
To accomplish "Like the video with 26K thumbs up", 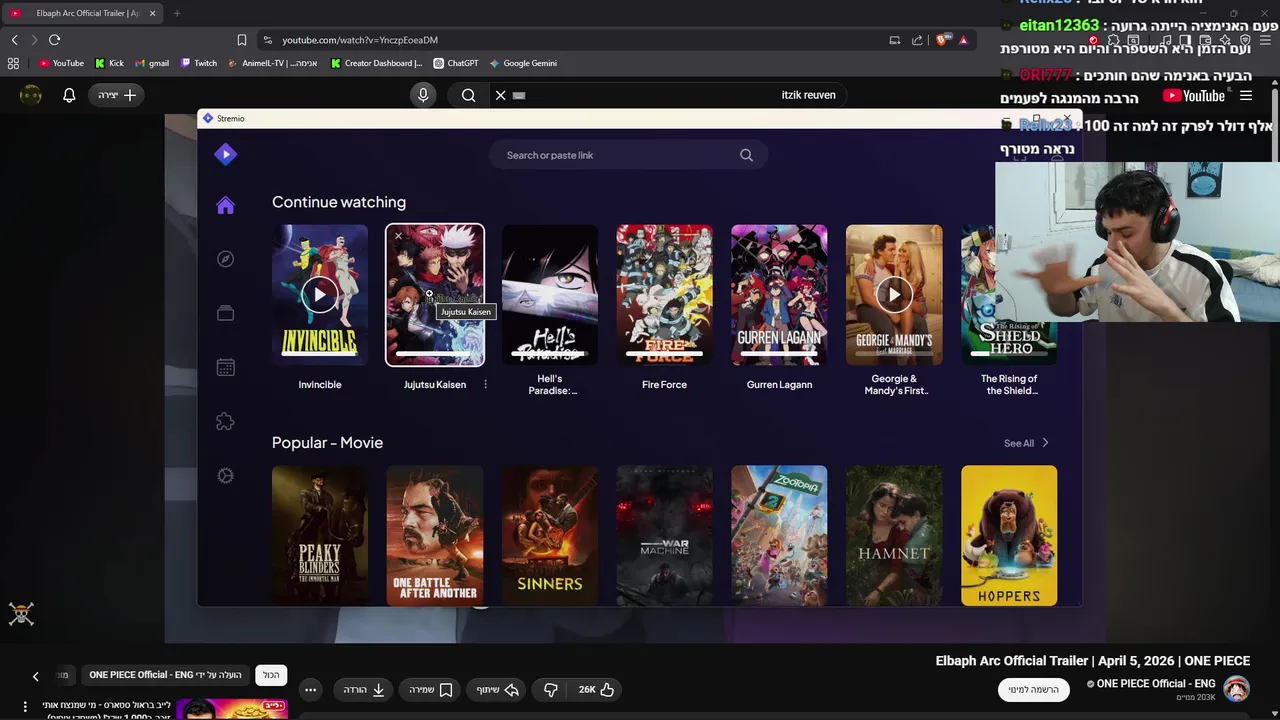I will coord(595,689).
